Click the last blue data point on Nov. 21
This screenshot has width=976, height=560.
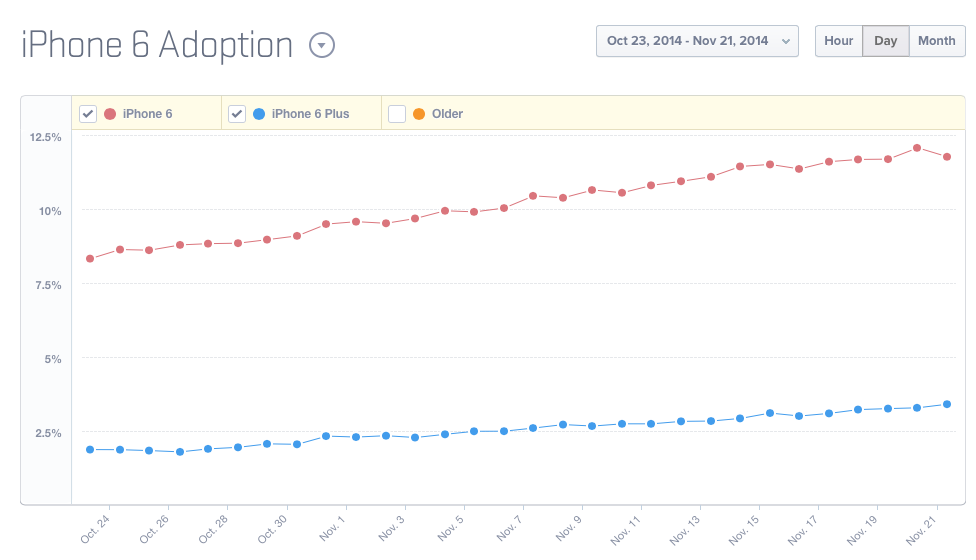tap(946, 404)
